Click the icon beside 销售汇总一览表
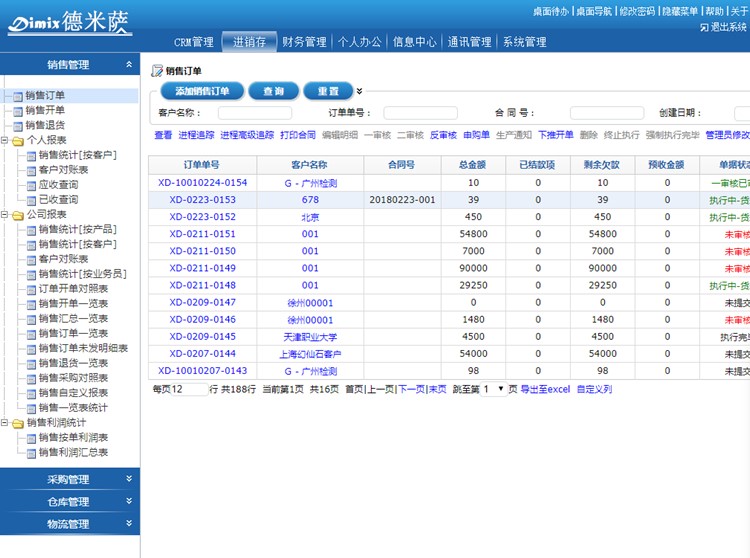 click(x=31, y=319)
